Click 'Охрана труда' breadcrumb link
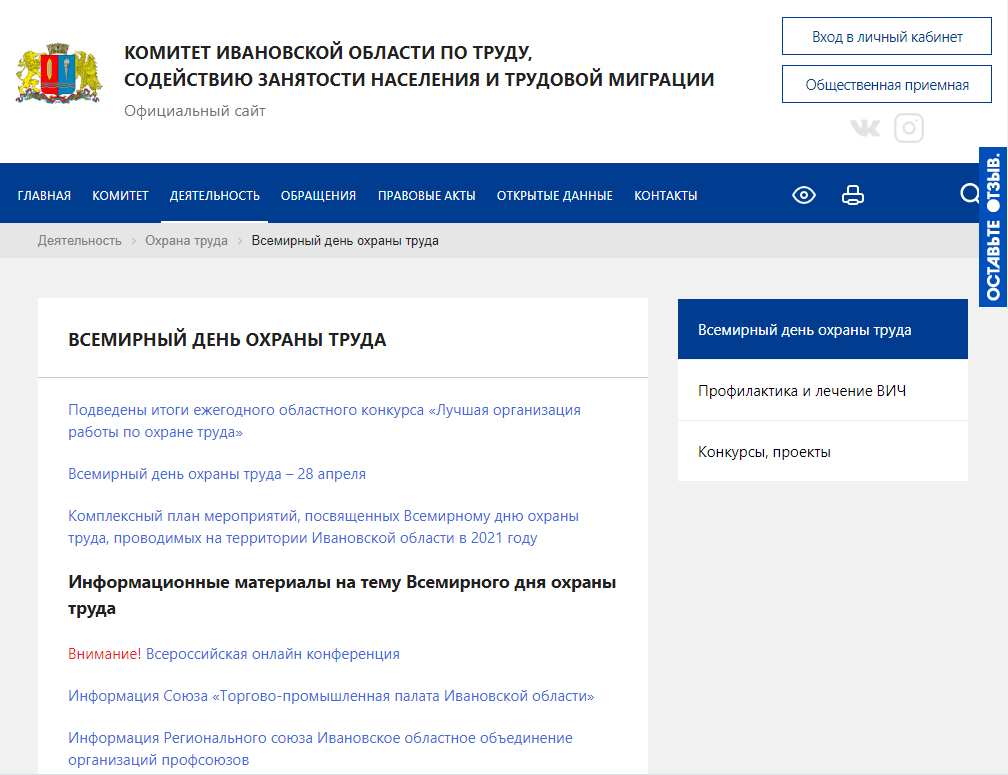This screenshot has height=775, width=1008. click(x=186, y=241)
